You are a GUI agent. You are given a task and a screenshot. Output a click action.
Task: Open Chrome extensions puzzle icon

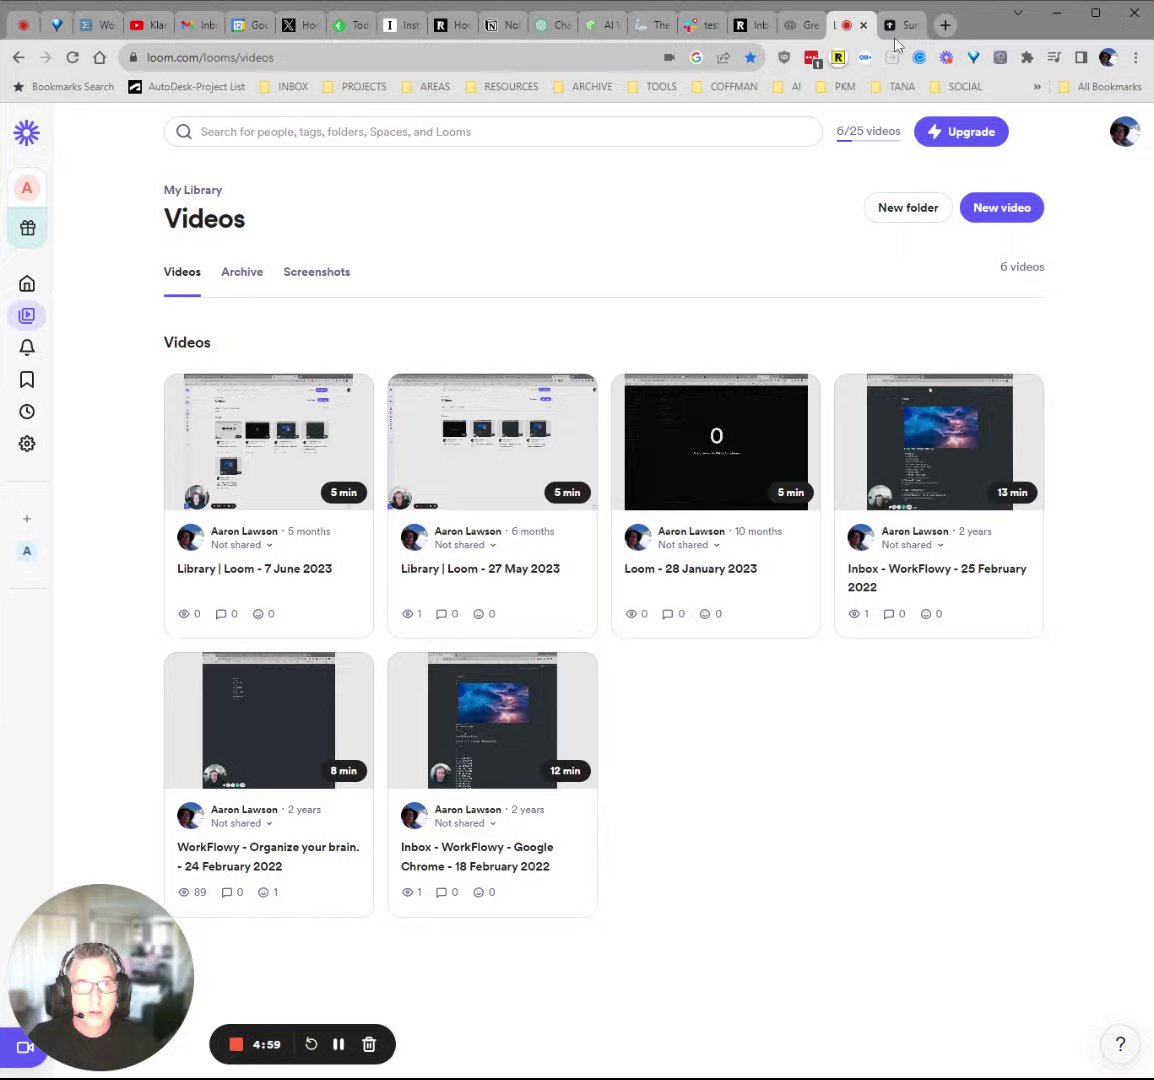coord(1027,57)
